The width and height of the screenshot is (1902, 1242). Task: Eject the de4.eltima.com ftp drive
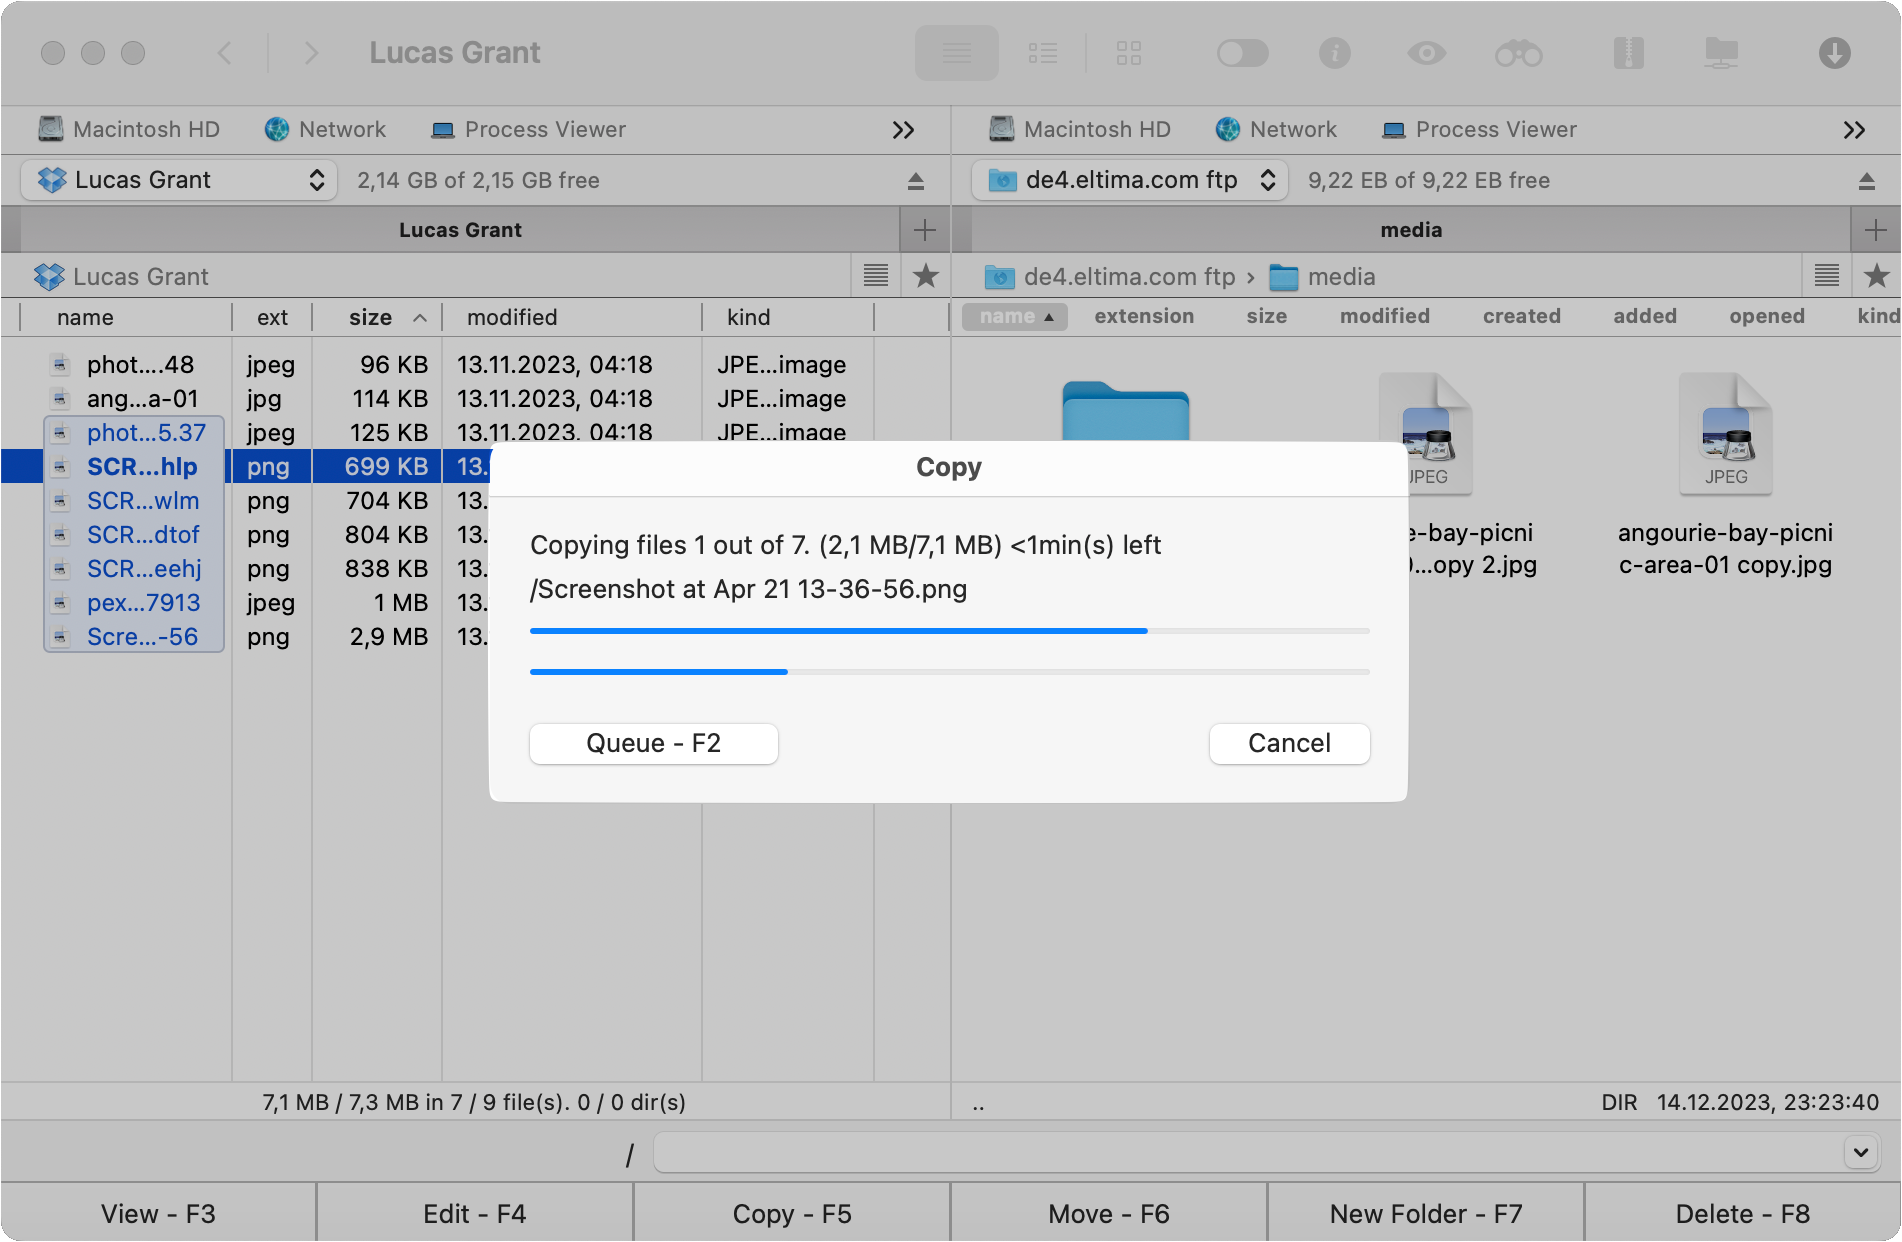1866,181
